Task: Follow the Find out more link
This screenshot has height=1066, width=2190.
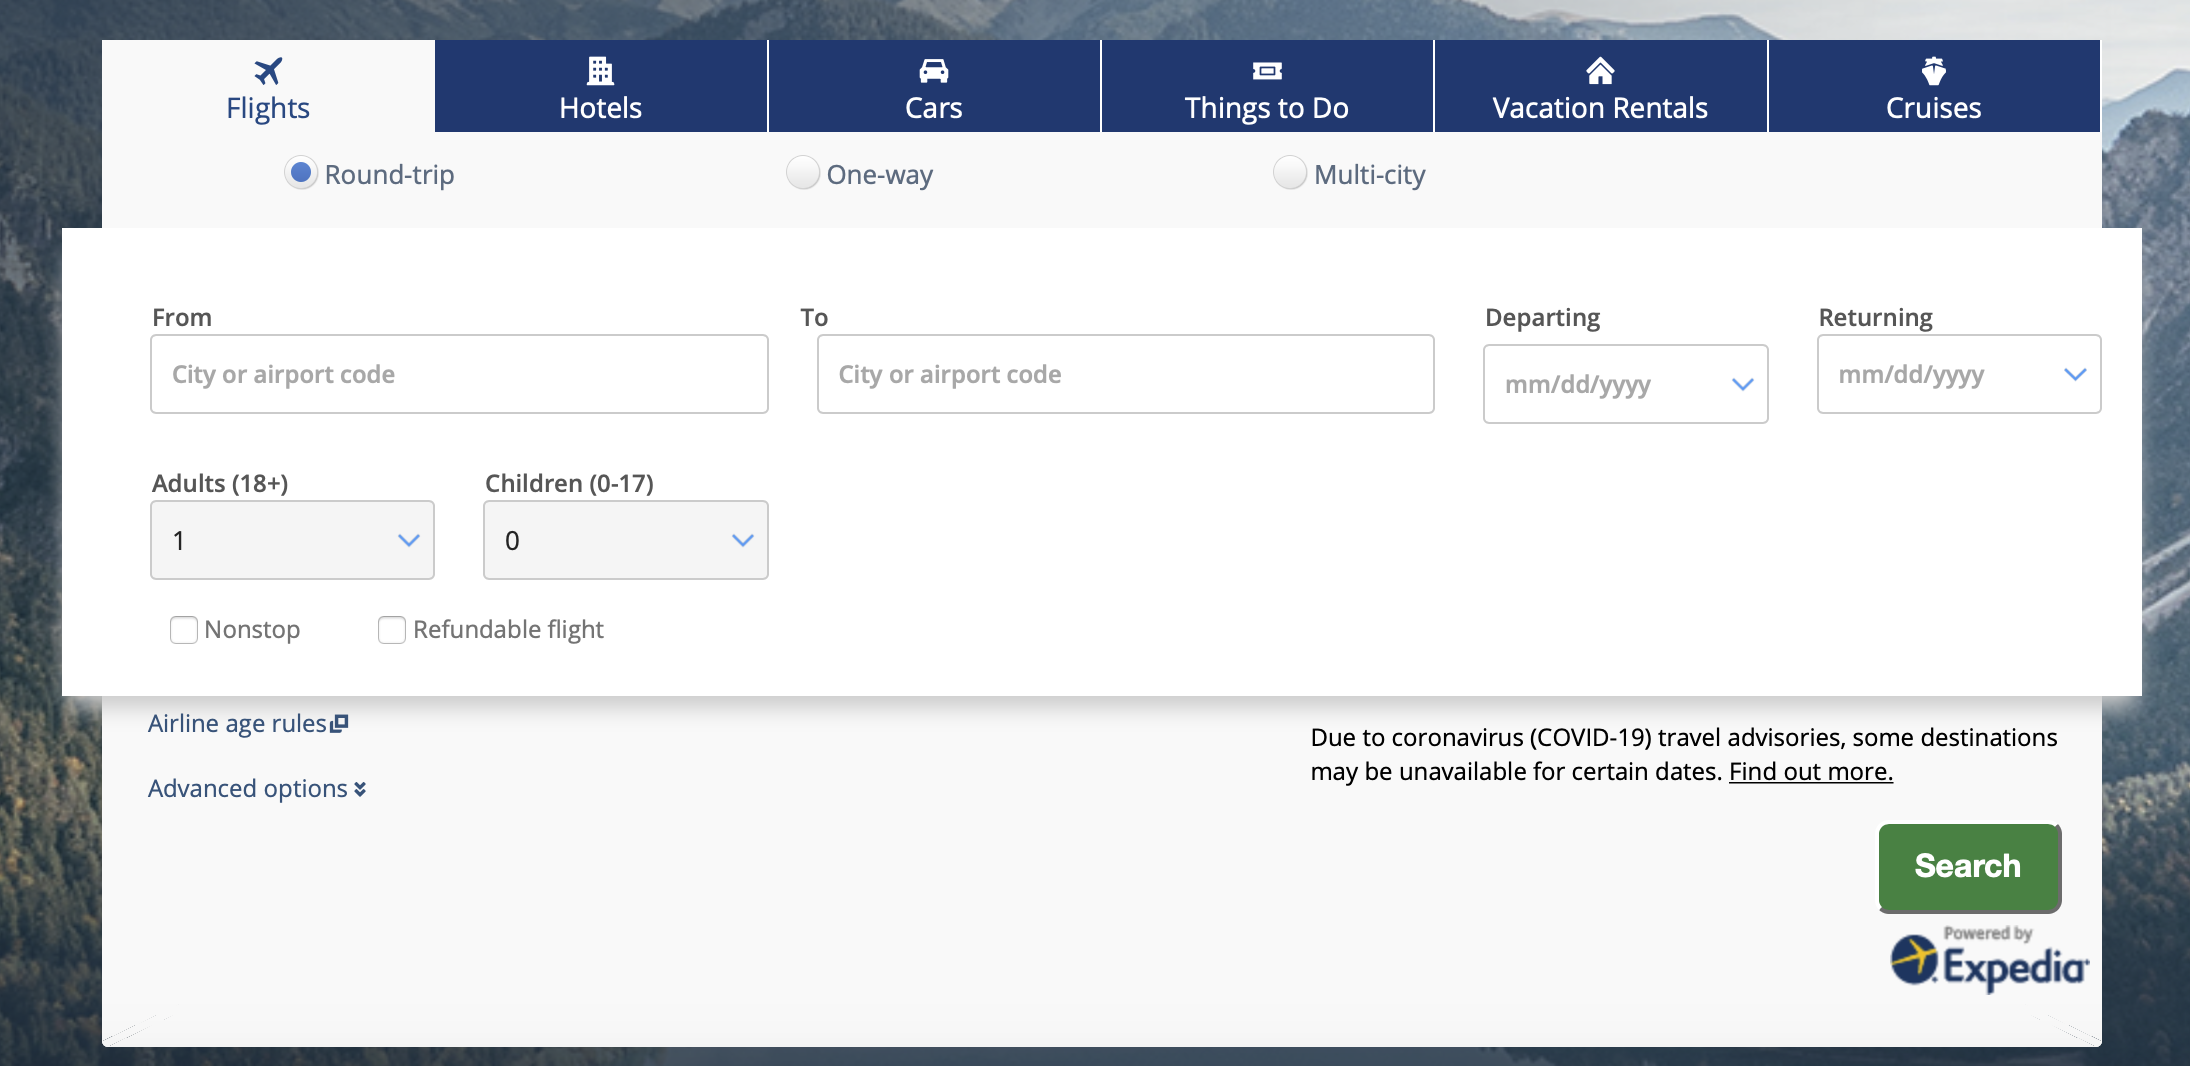Action: click(1811, 772)
